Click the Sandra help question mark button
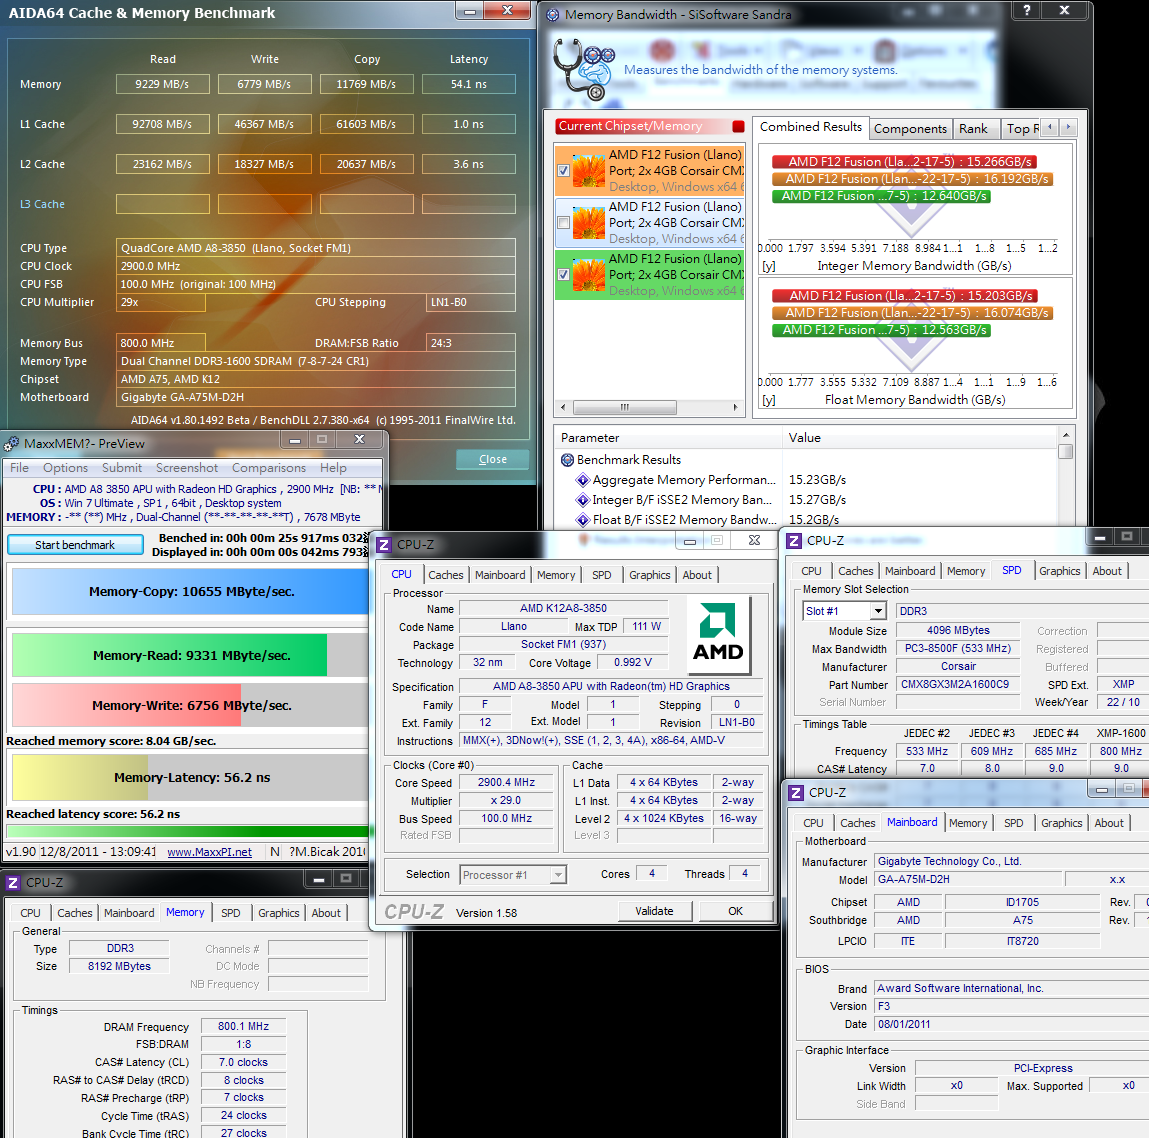 (x=1027, y=10)
